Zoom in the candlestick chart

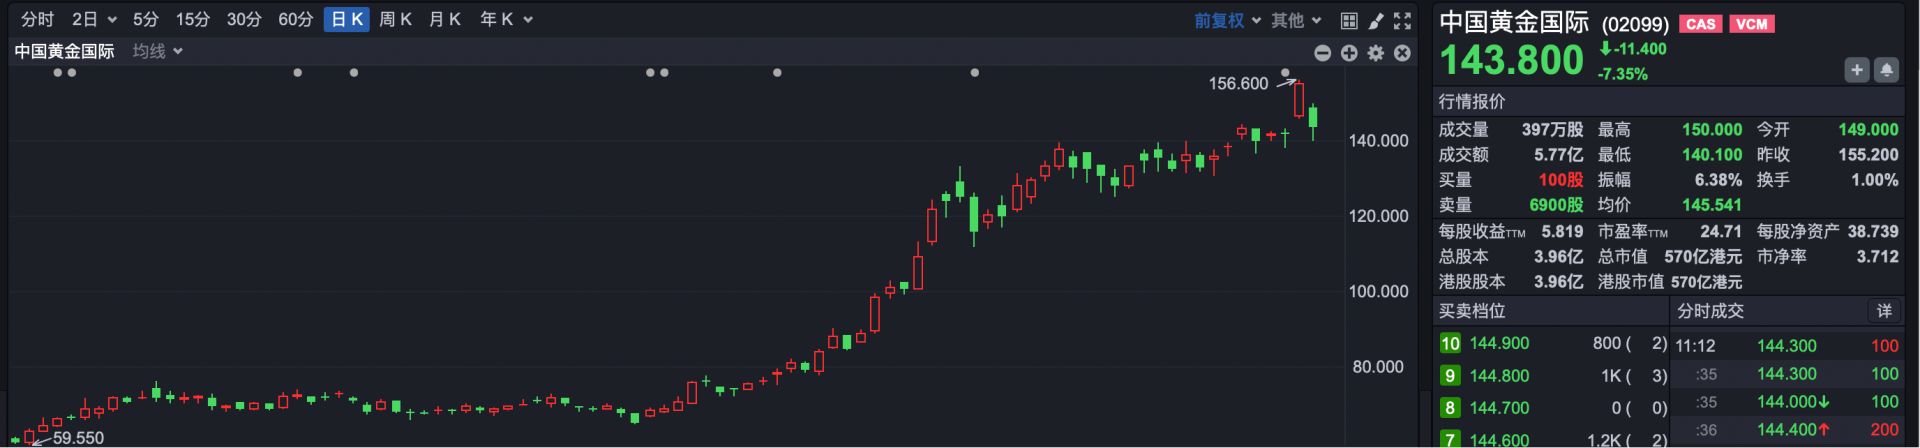(1349, 53)
